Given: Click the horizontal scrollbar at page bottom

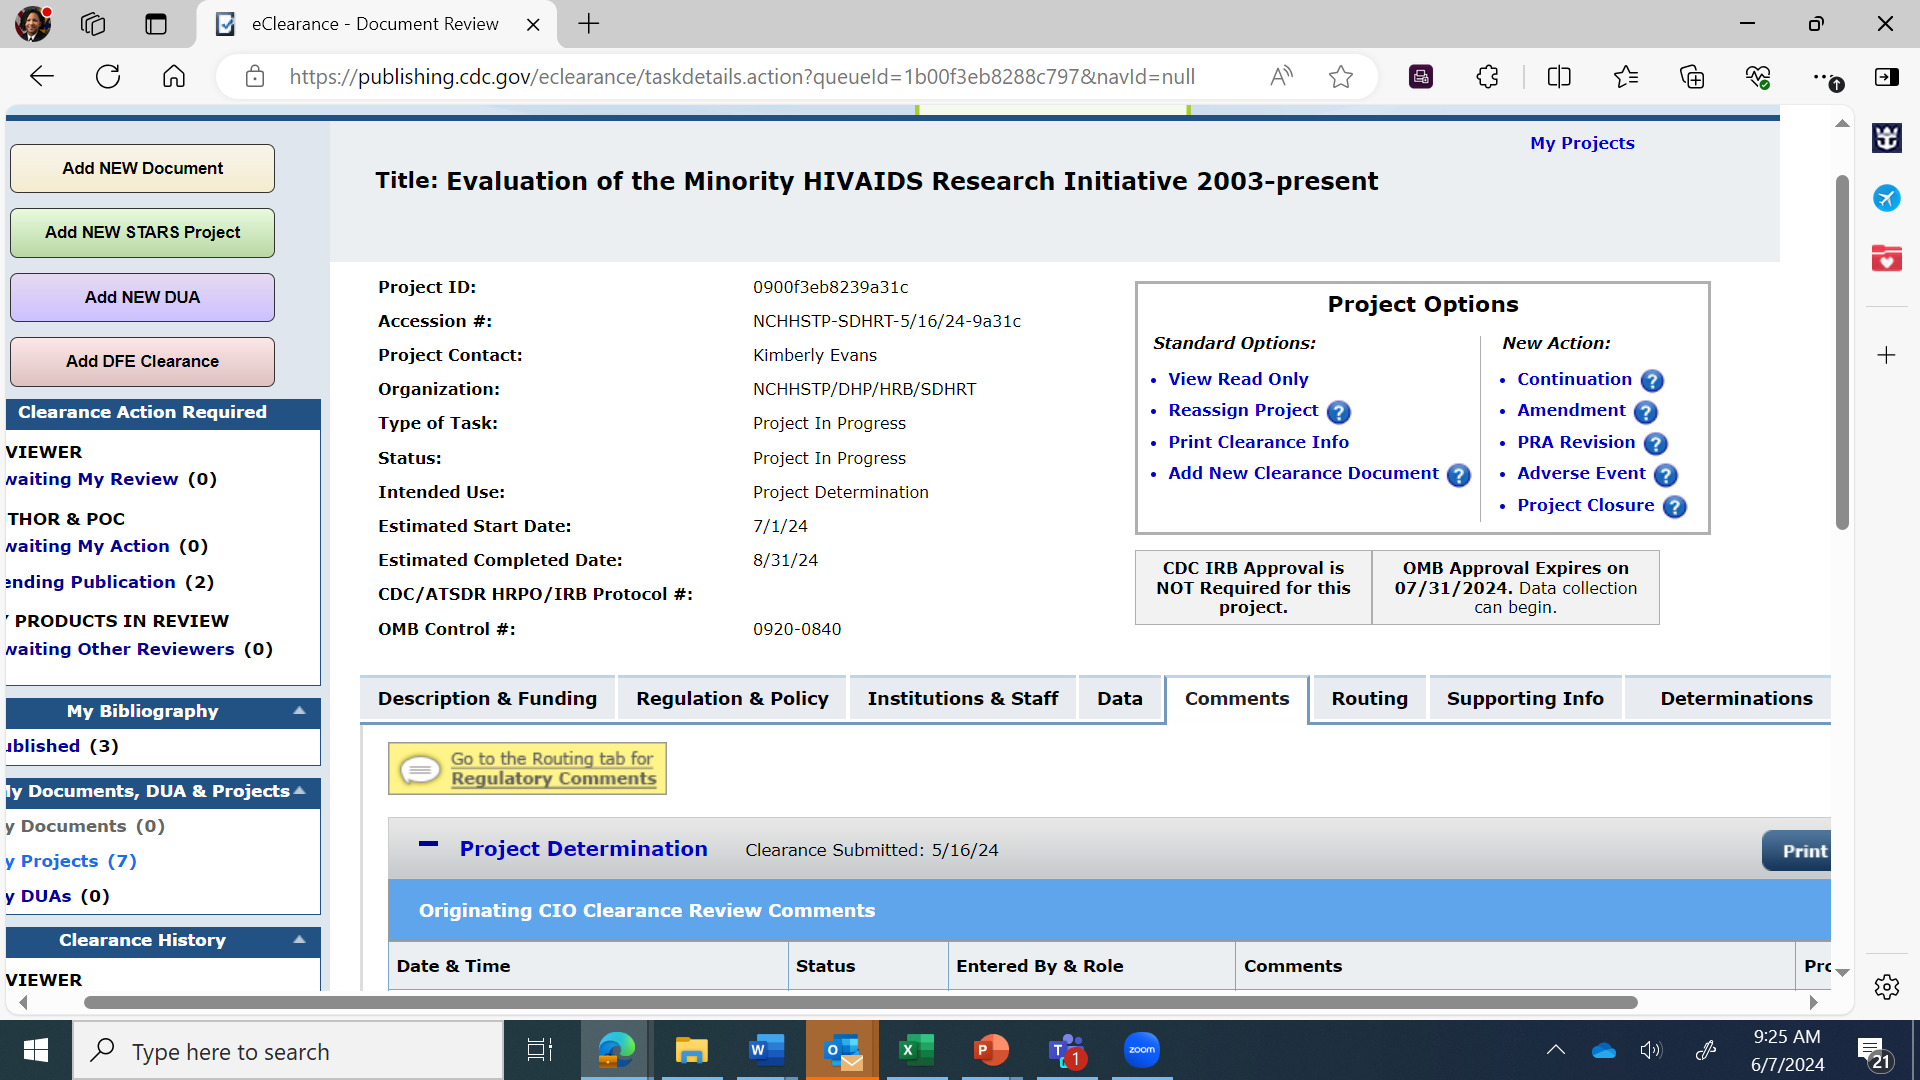Looking at the screenshot, I should click(x=860, y=1002).
